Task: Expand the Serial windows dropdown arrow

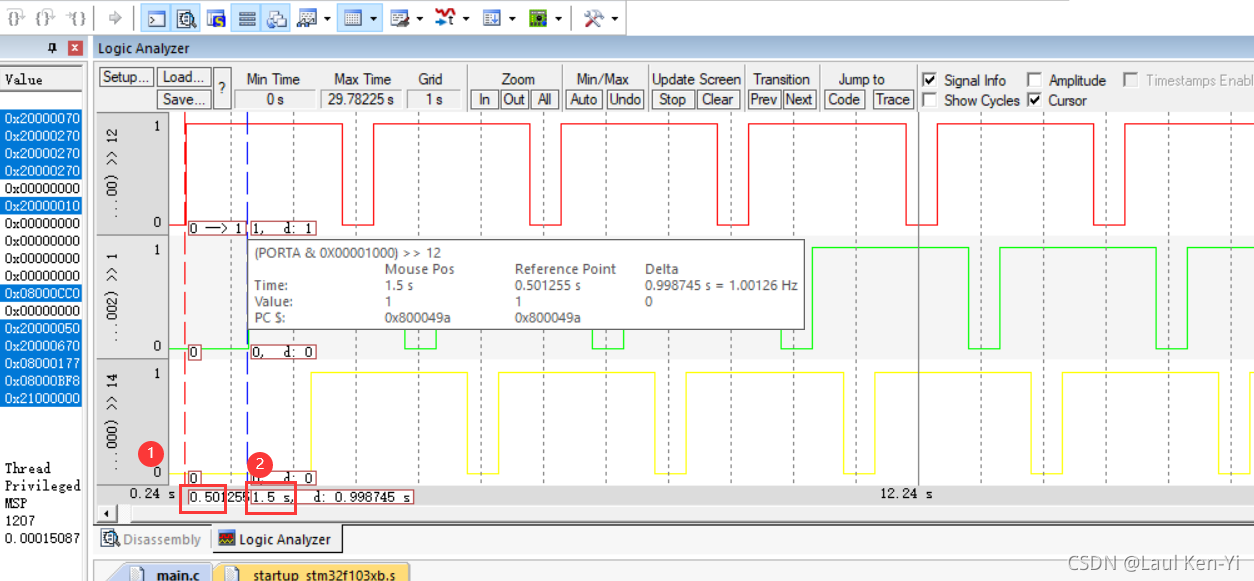Action: coord(420,18)
